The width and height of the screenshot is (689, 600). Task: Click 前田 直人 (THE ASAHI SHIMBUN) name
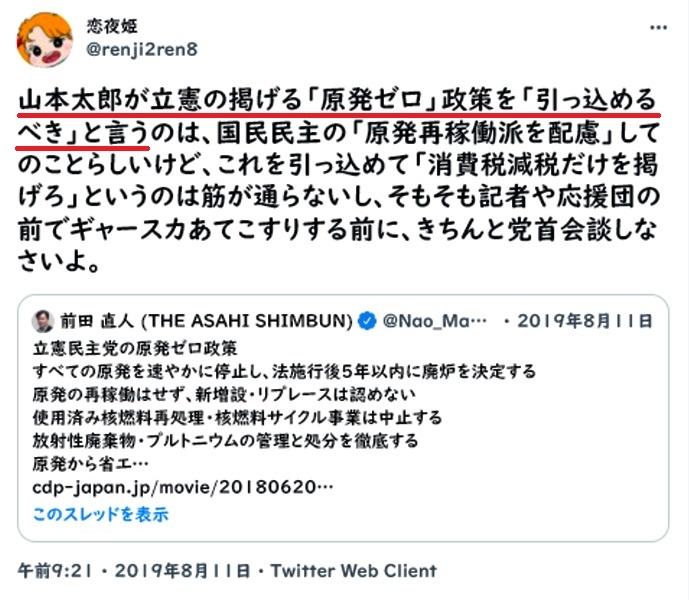click(x=206, y=321)
